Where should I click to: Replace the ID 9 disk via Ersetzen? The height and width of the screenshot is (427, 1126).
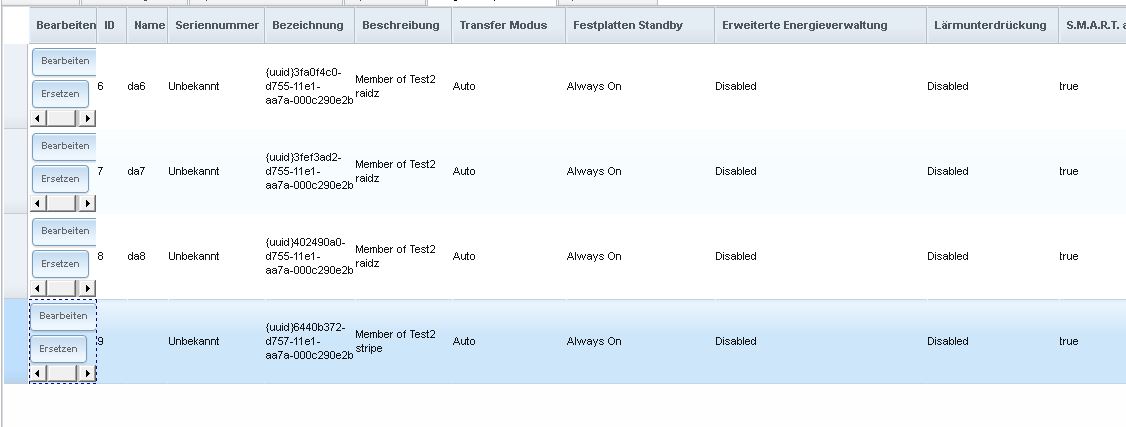(59, 349)
